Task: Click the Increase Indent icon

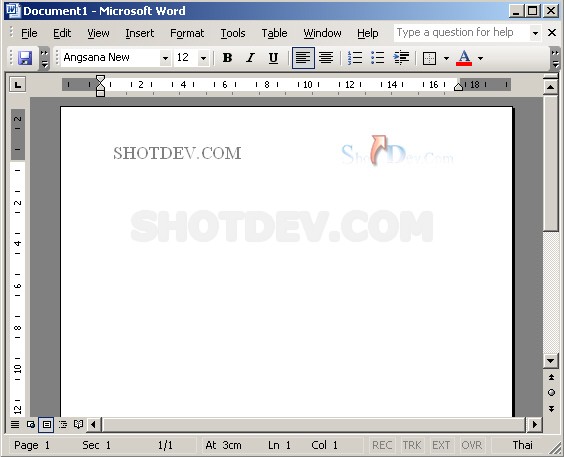Action: (x=401, y=58)
